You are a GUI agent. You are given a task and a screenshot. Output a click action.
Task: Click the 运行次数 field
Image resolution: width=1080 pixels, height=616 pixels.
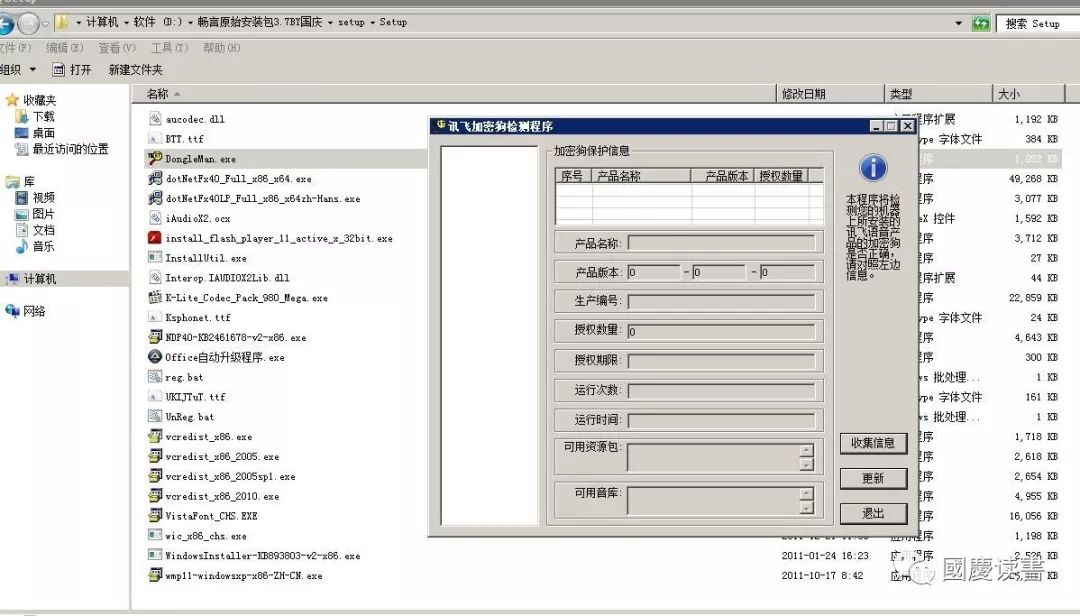(721, 391)
